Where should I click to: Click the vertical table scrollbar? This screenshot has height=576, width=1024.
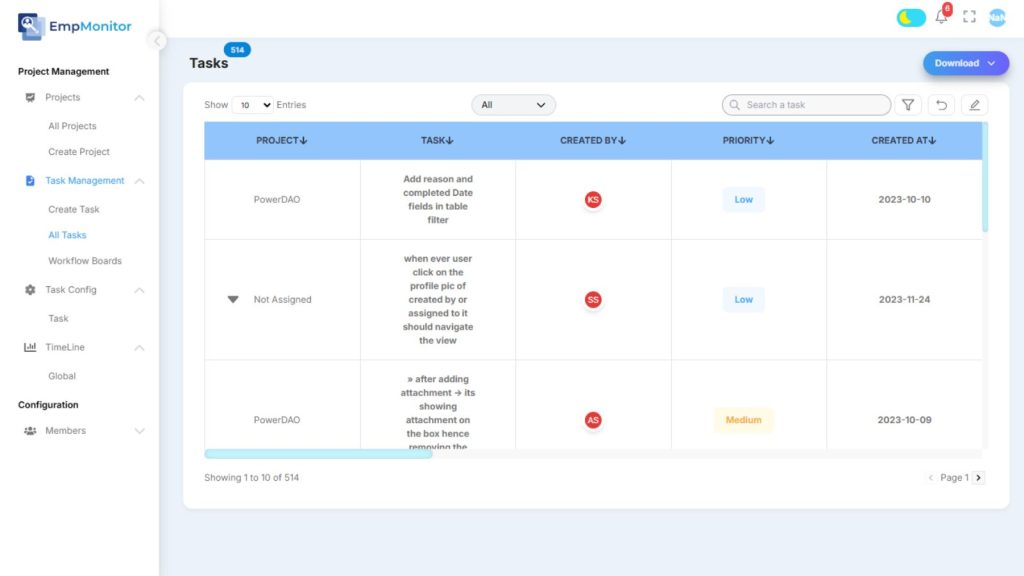[985, 177]
